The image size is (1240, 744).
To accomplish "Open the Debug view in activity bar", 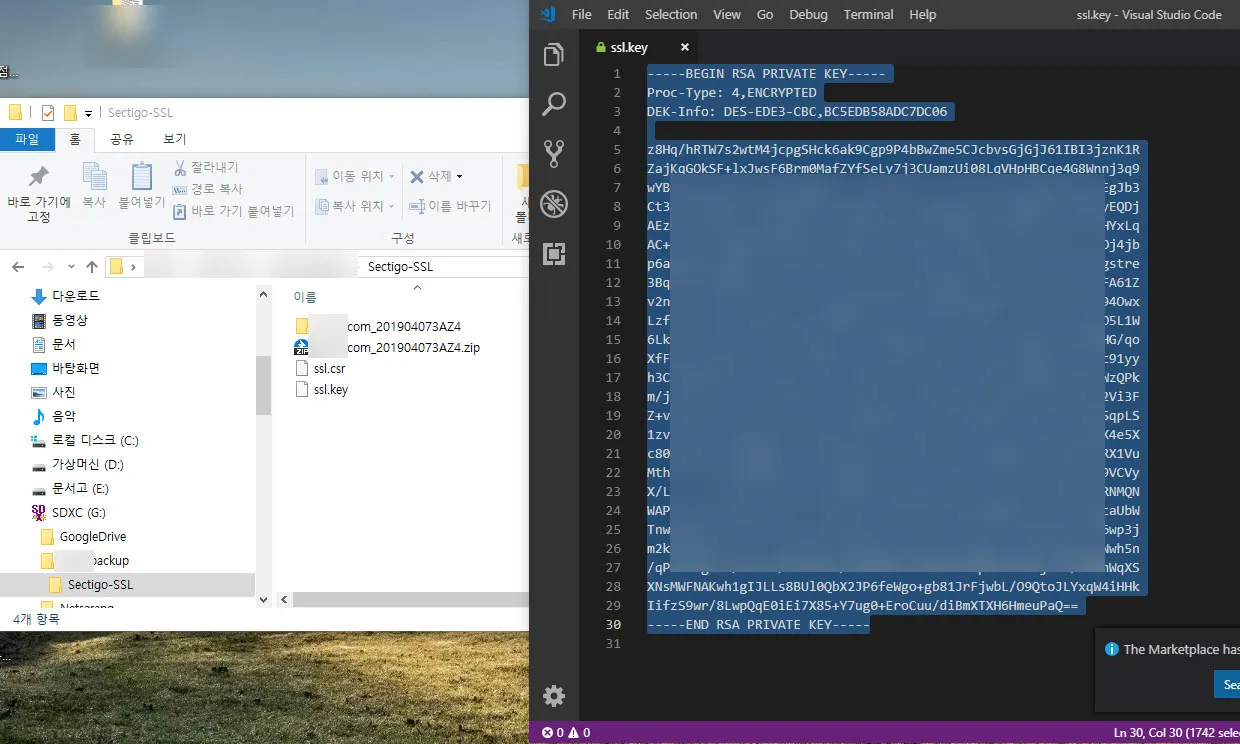I will [554, 204].
